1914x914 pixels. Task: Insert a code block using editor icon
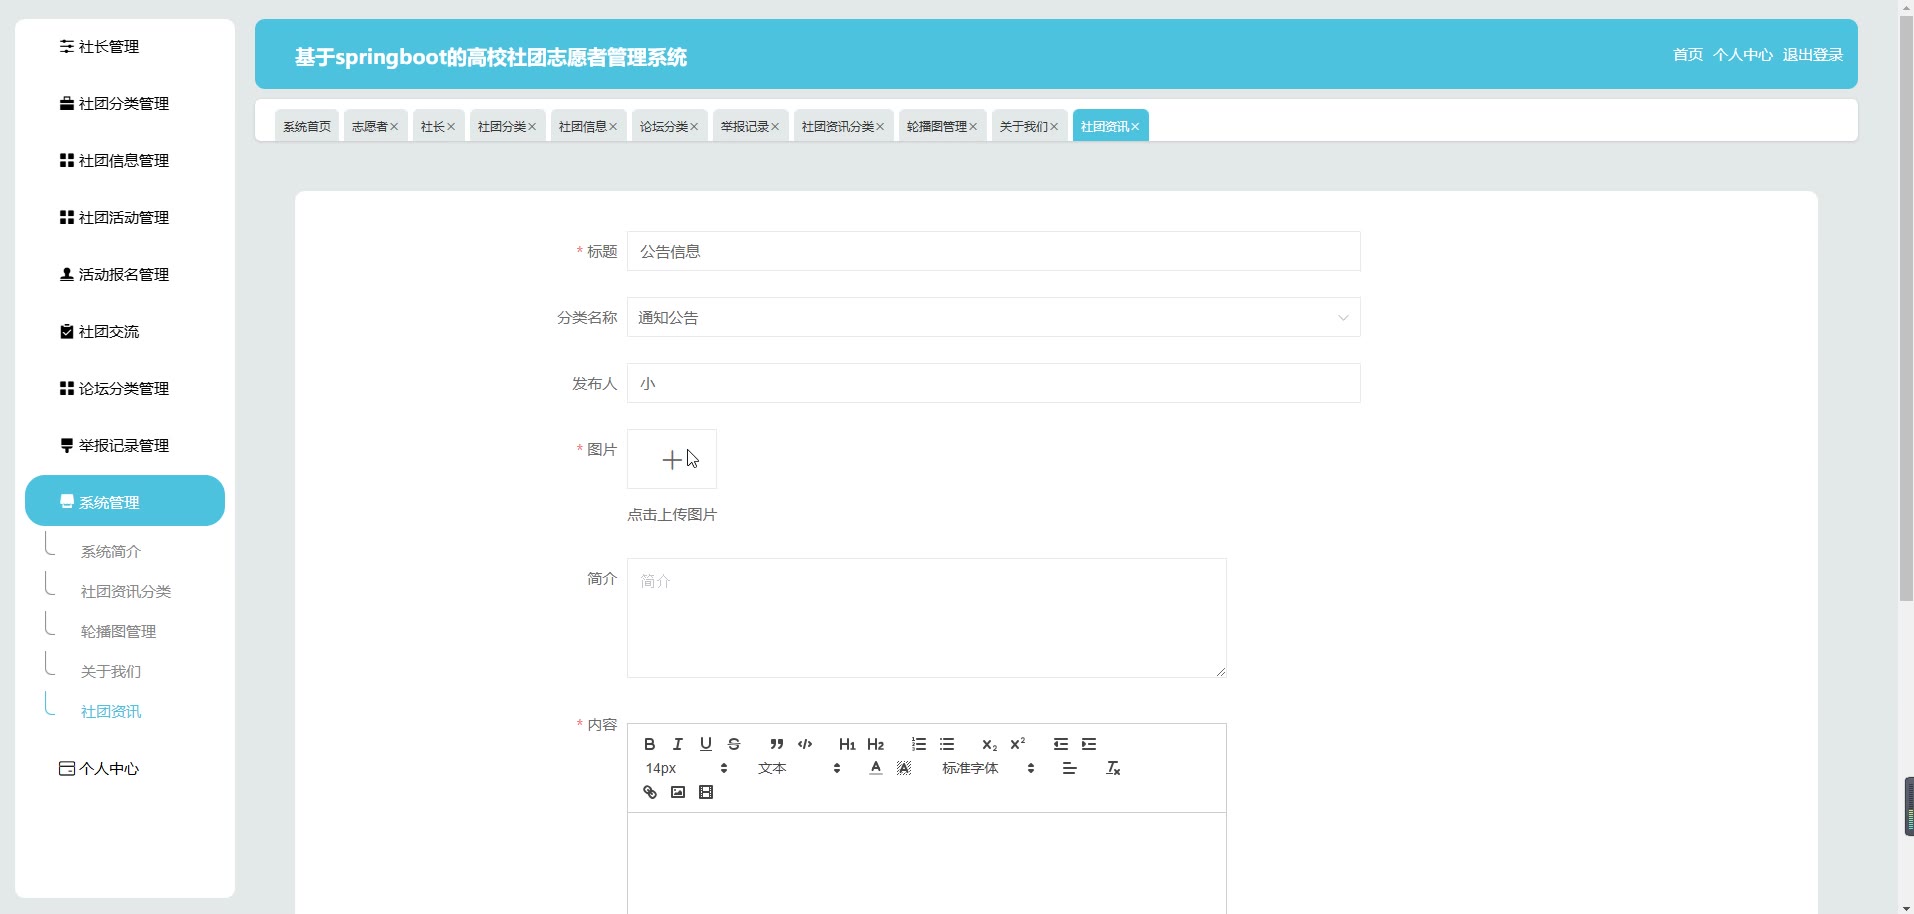coord(805,744)
